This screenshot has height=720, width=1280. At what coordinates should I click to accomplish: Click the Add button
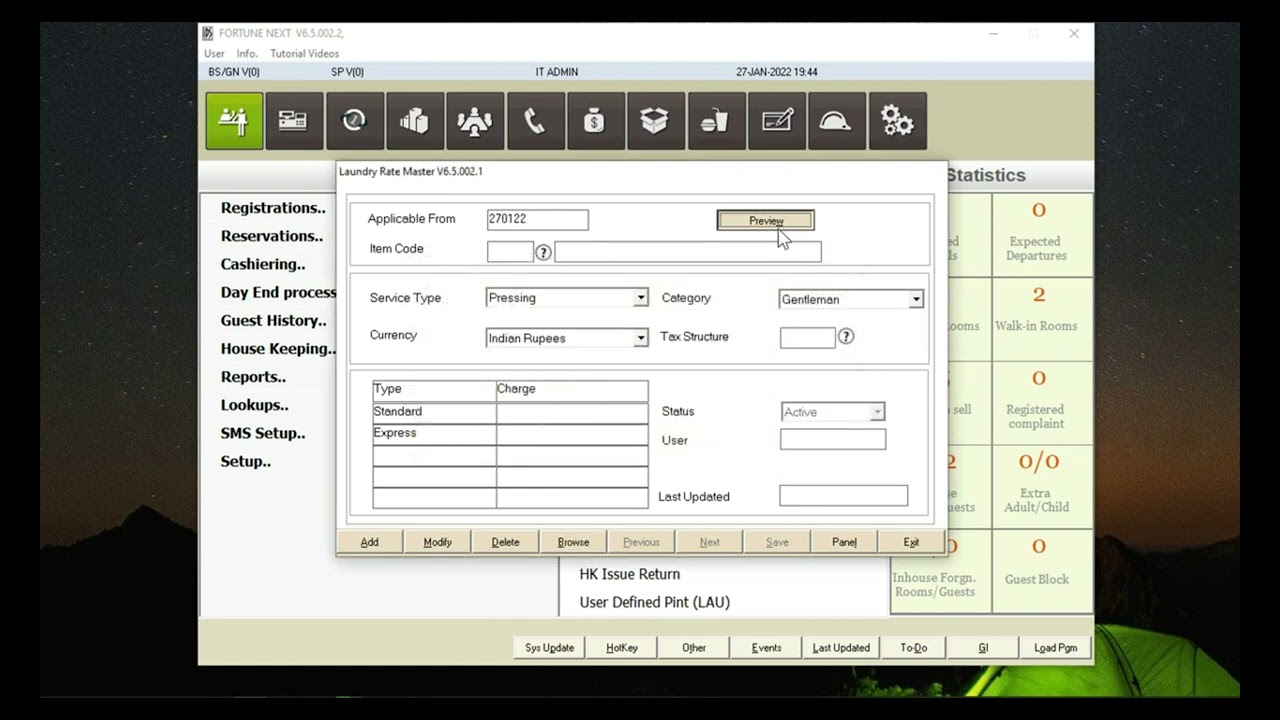370,542
